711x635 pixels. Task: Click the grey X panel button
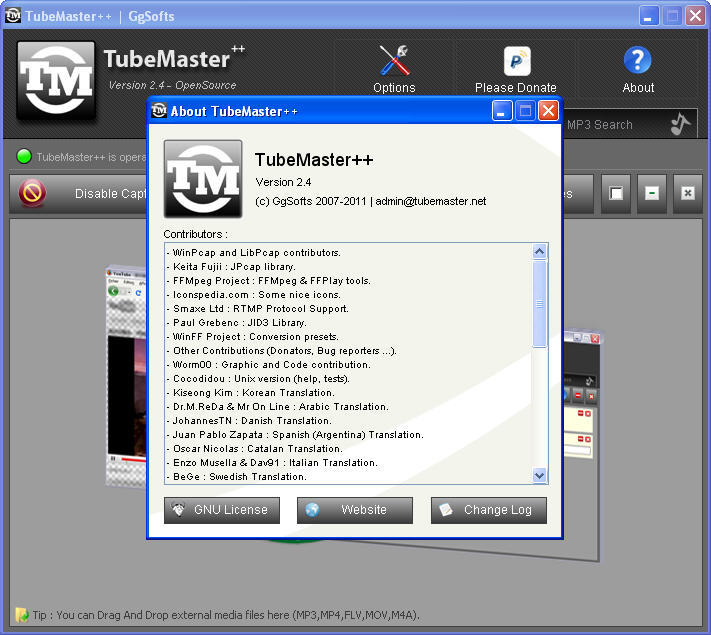click(x=687, y=194)
